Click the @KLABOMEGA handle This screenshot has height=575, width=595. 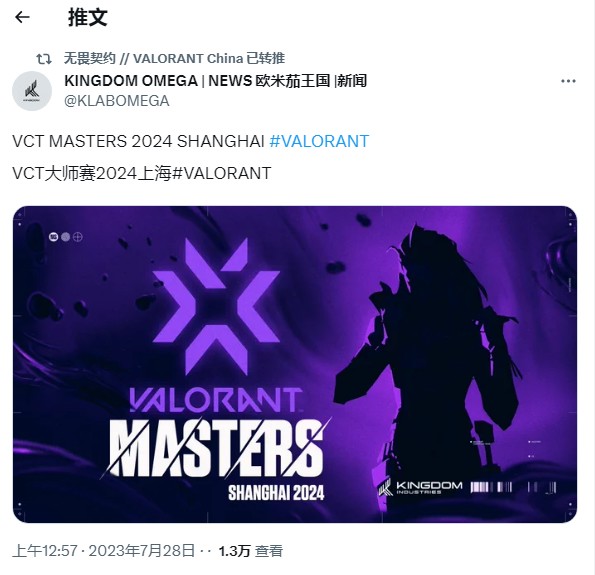coord(116,101)
